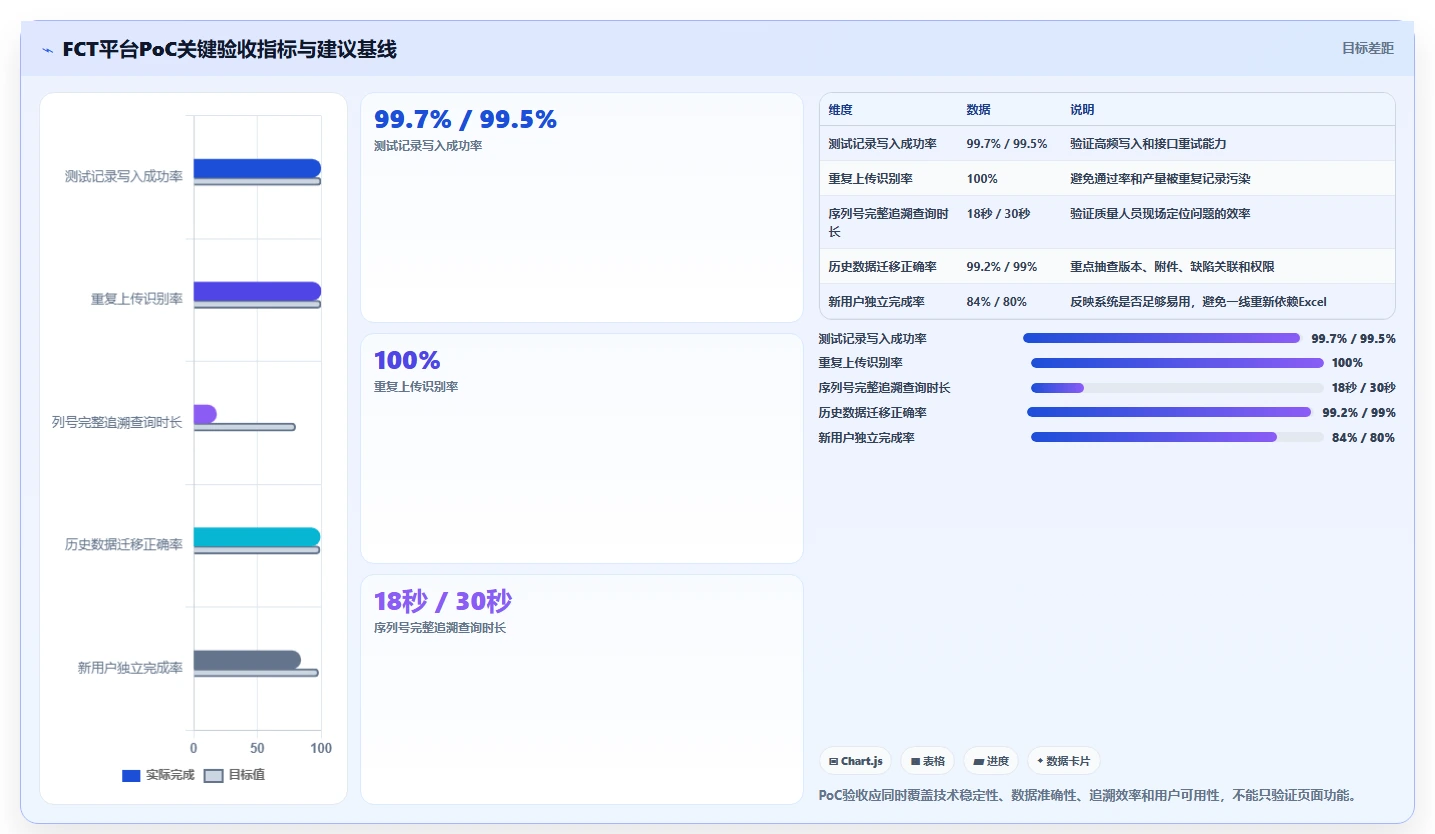The width and height of the screenshot is (1435, 834).
Task: Click the thin 目标值 bar for 追溯查询时长
Action: click(x=244, y=427)
